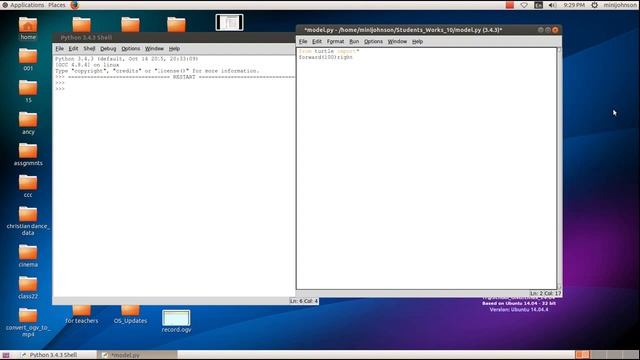The width and height of the screenshot is (640, 360).
Task: Open the En keyboard layout indicator
Action: (x=538, y=5)
